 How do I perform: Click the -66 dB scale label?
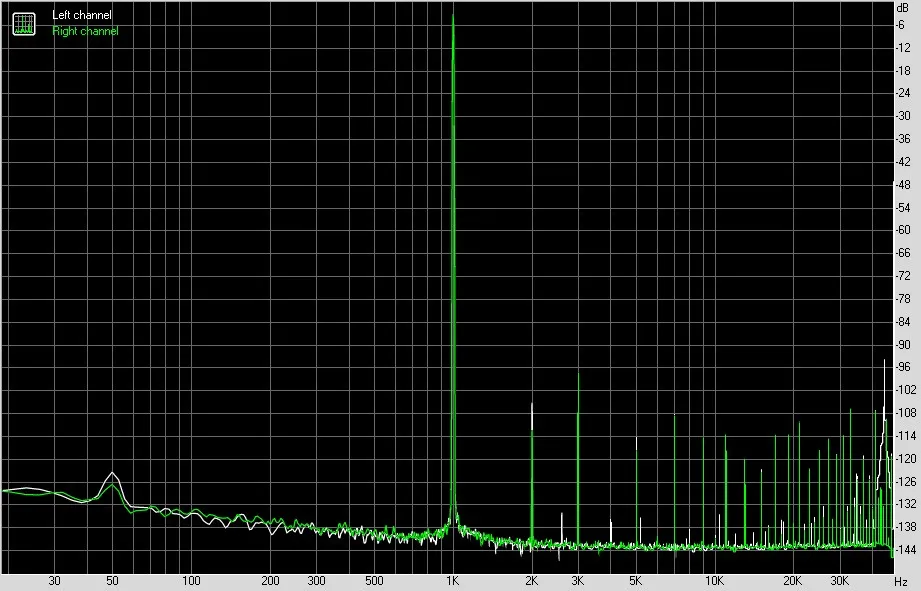pos(903,253)
